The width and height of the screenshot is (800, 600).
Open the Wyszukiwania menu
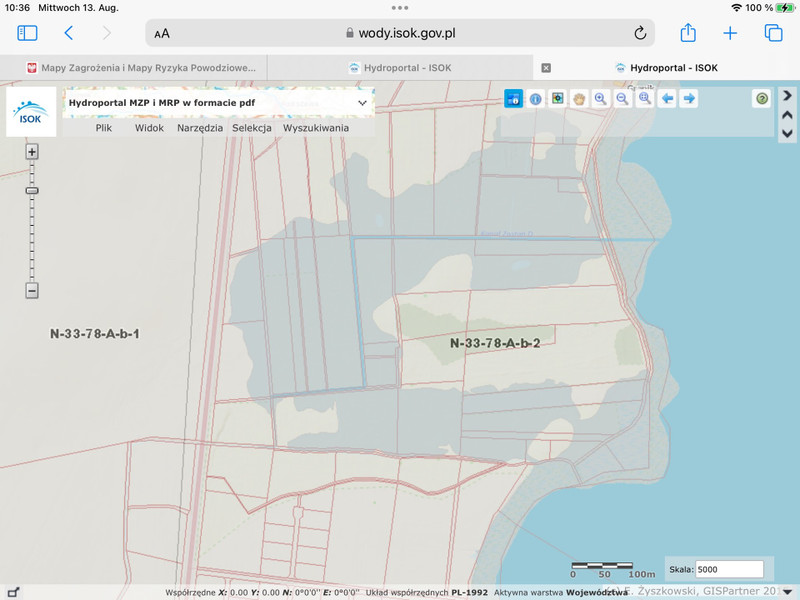tap(316, 128)
